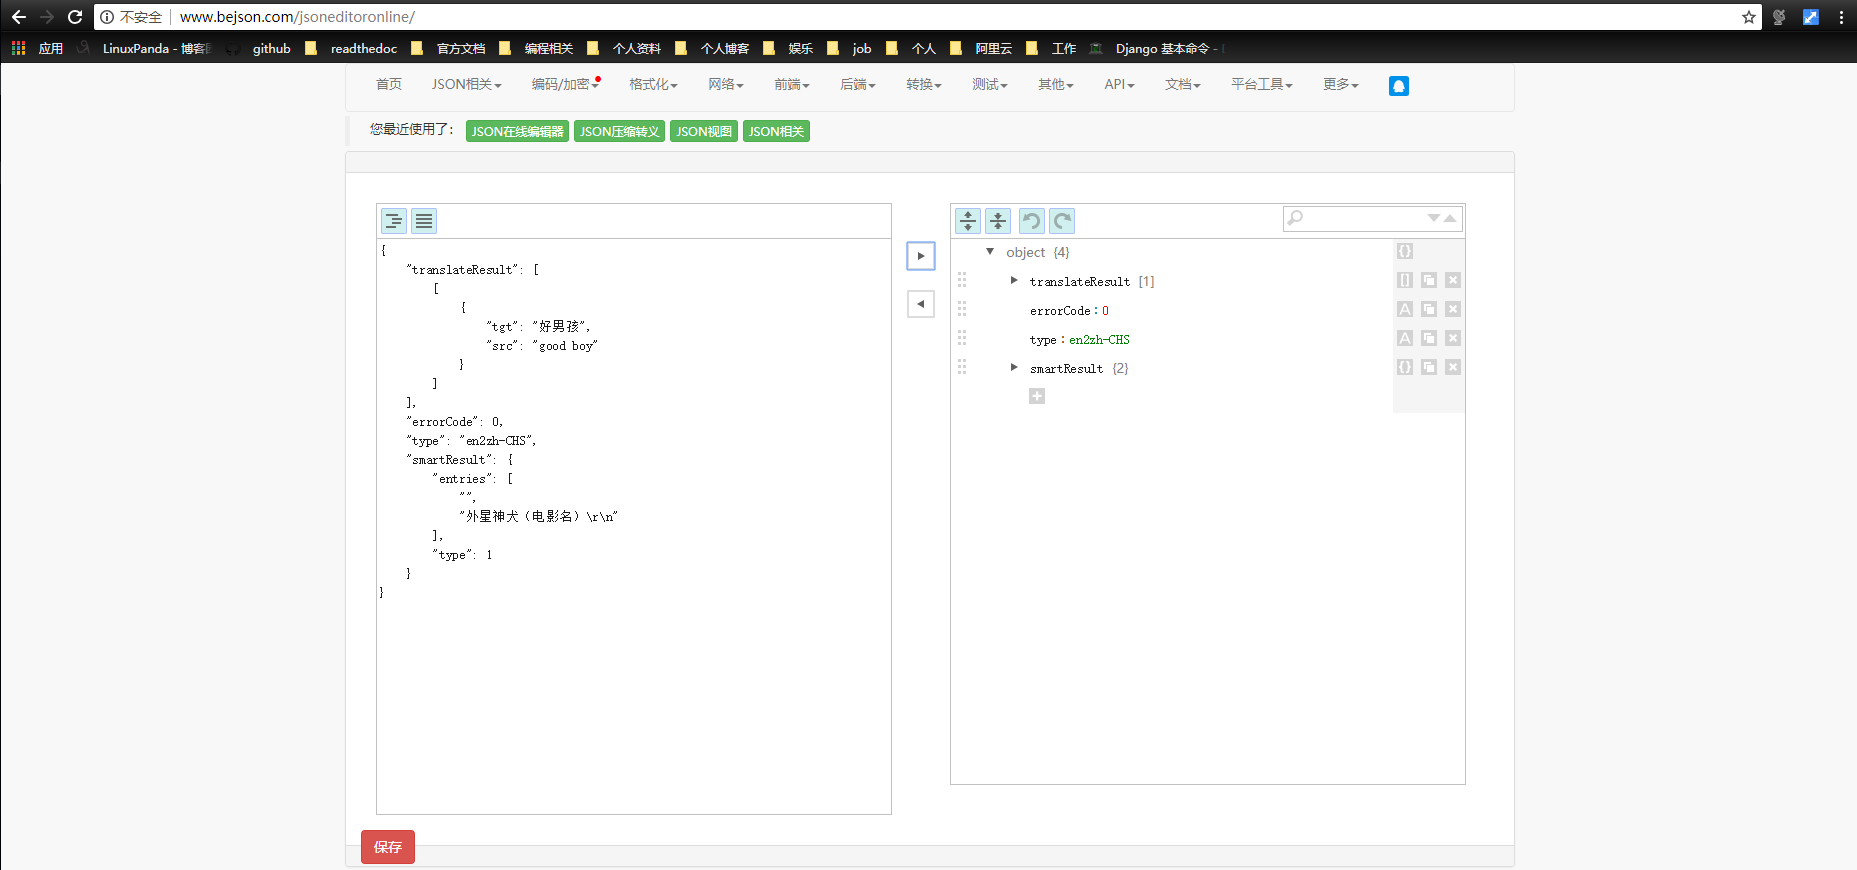1857x870 pixels.
Task: Click the JSON在线编辑器 recent tool button
Action: [x=517, y=131]
